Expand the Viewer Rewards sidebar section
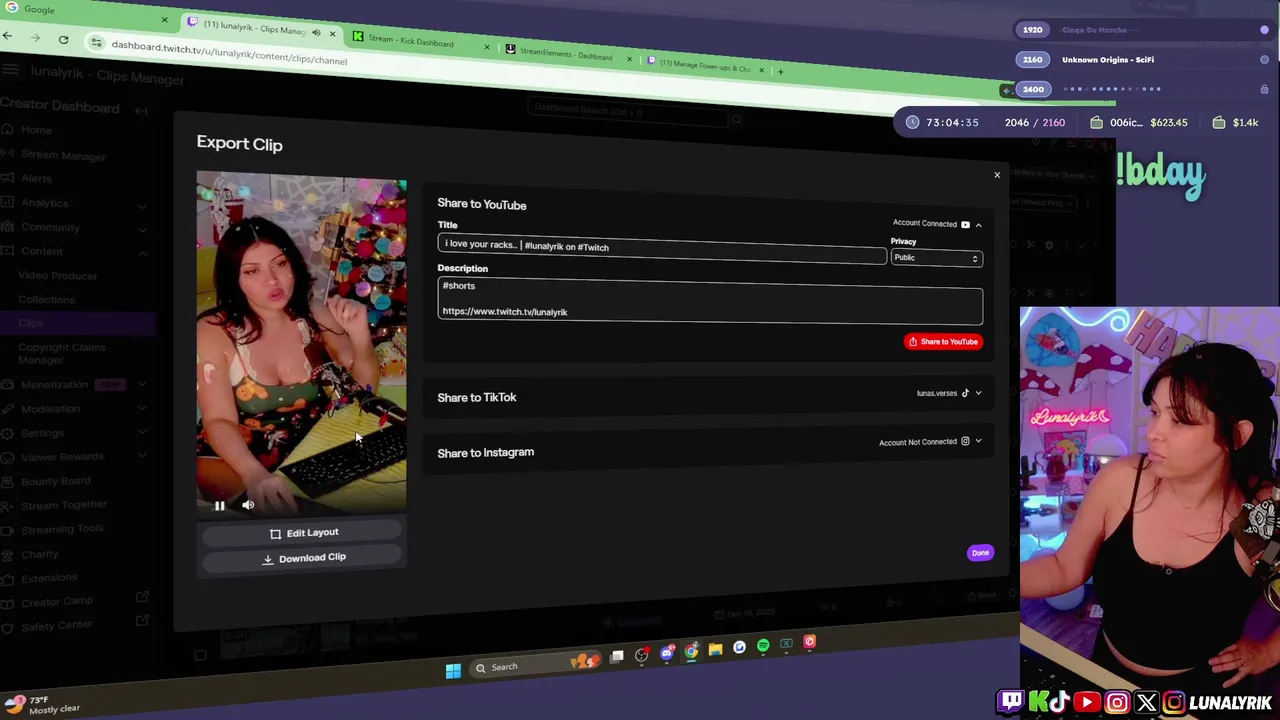The image size is (1280, 720). pos(142,457)
